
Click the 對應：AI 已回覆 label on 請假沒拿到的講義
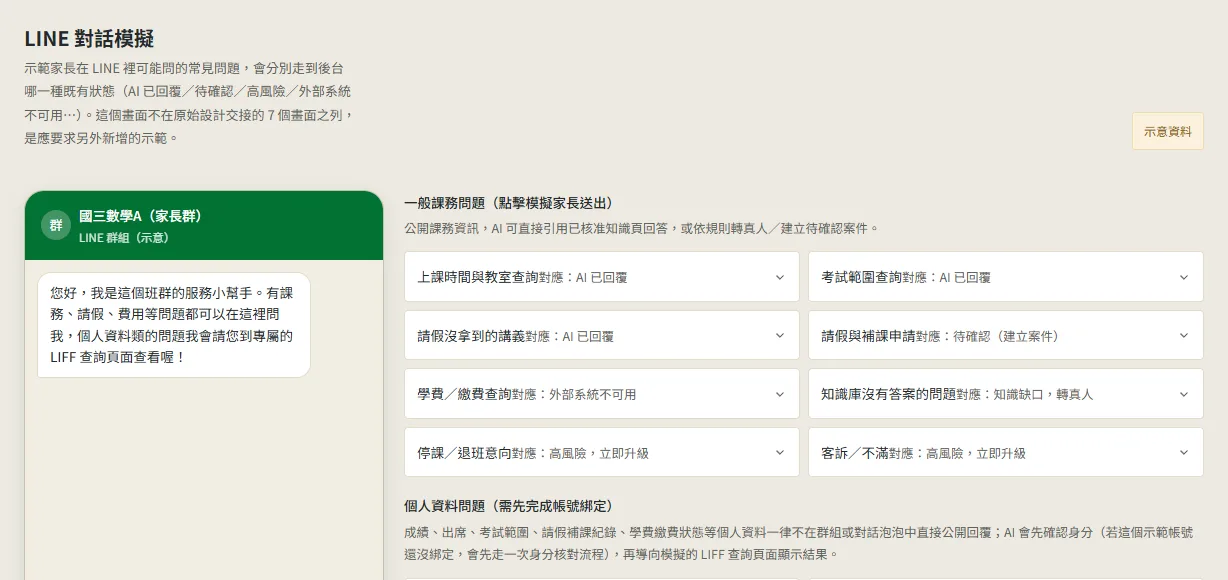(x=570, y=337)
